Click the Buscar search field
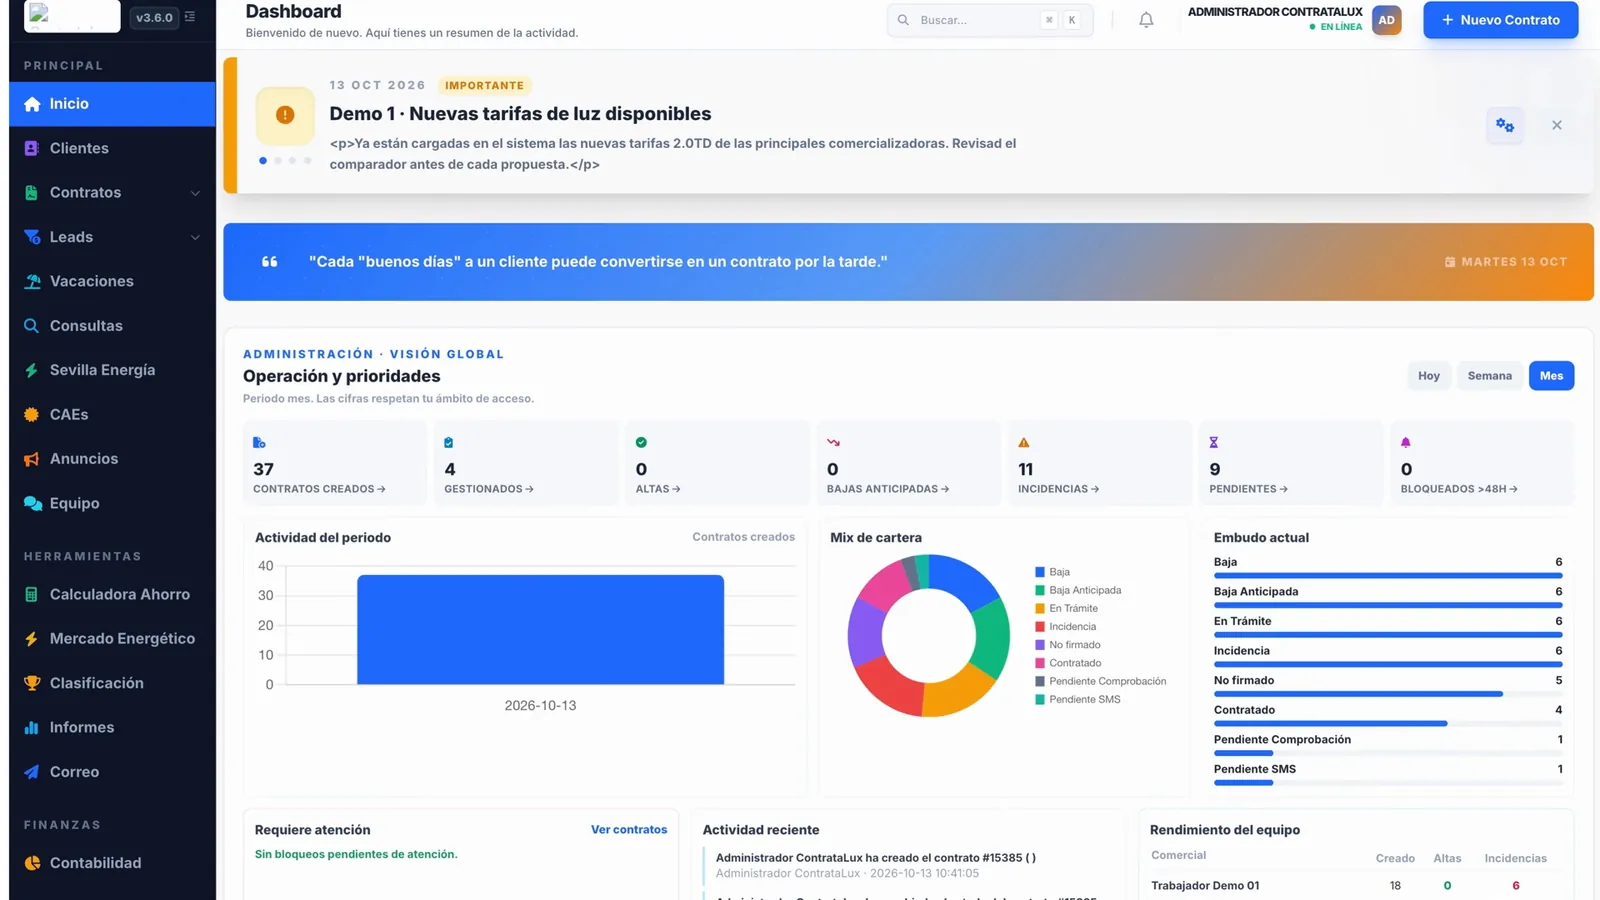Image resolution: width=1600 pixels, height=900 pixels. 990,20
